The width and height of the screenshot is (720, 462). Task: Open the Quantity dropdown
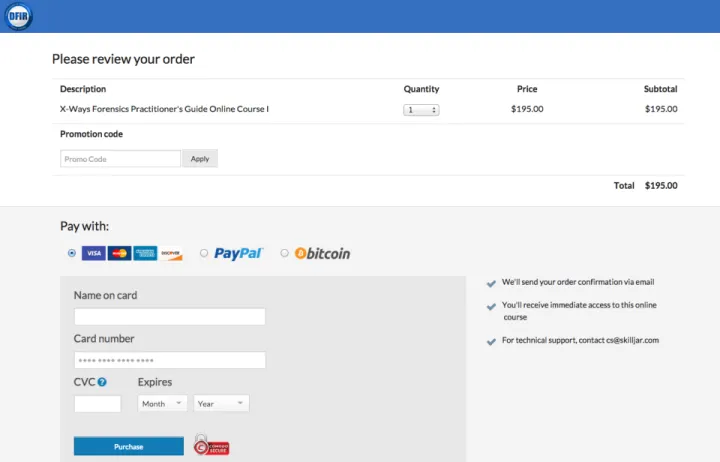click(421, 110)
